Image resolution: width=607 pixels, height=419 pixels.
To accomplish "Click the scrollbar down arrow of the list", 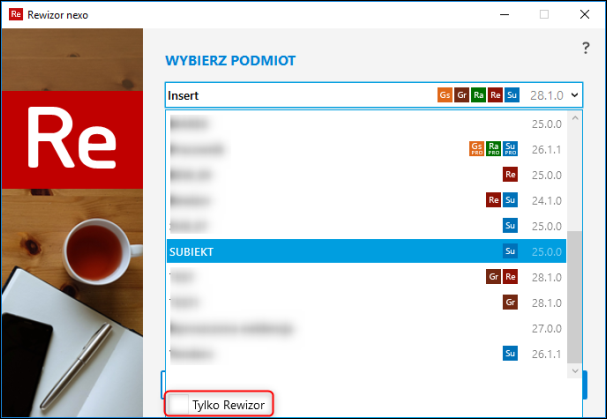I will coord(575,371).
